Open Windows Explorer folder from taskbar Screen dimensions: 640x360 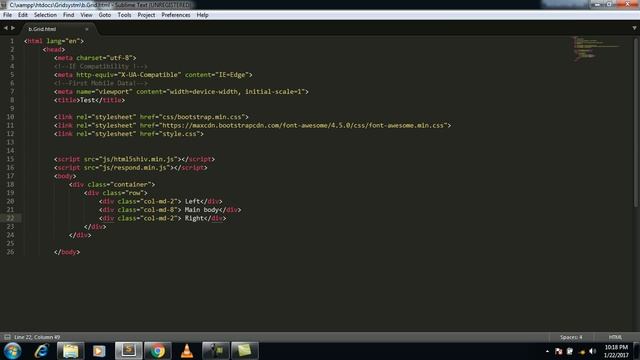click(x=70, y=351)
